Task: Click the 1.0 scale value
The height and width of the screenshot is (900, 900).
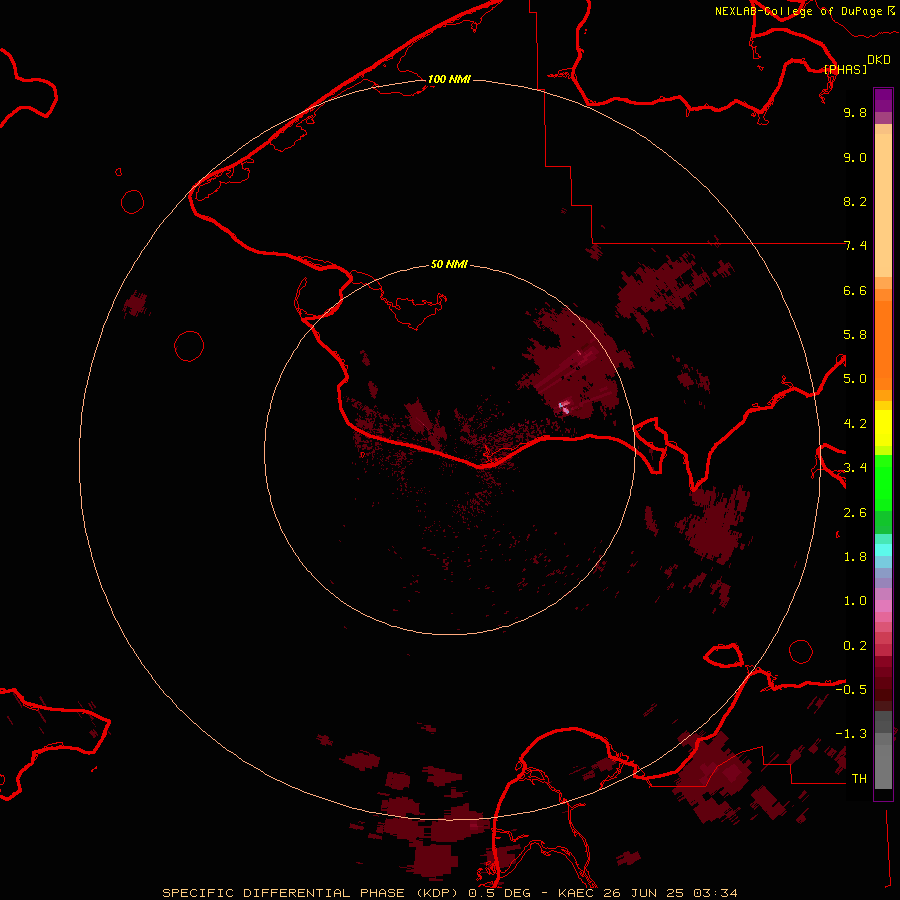Action: pyautogui.click(x=855, y=601)
